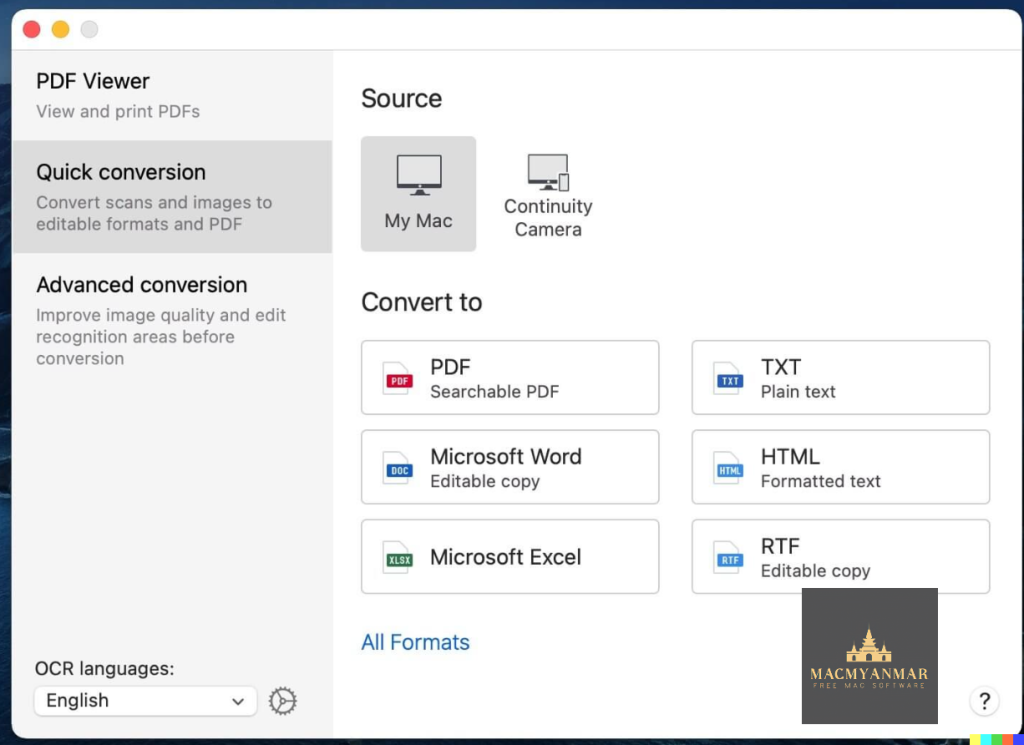The height and width of the screenshot is (745, 1024).
Task: Click the blue TXT file icon
Action: [x=729, y=379]
